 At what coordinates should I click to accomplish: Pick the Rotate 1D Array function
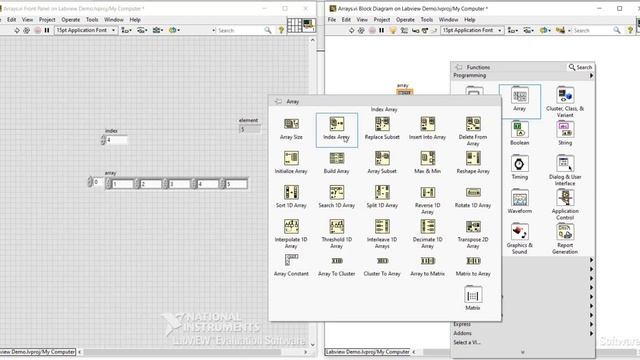tap(473, 197)
